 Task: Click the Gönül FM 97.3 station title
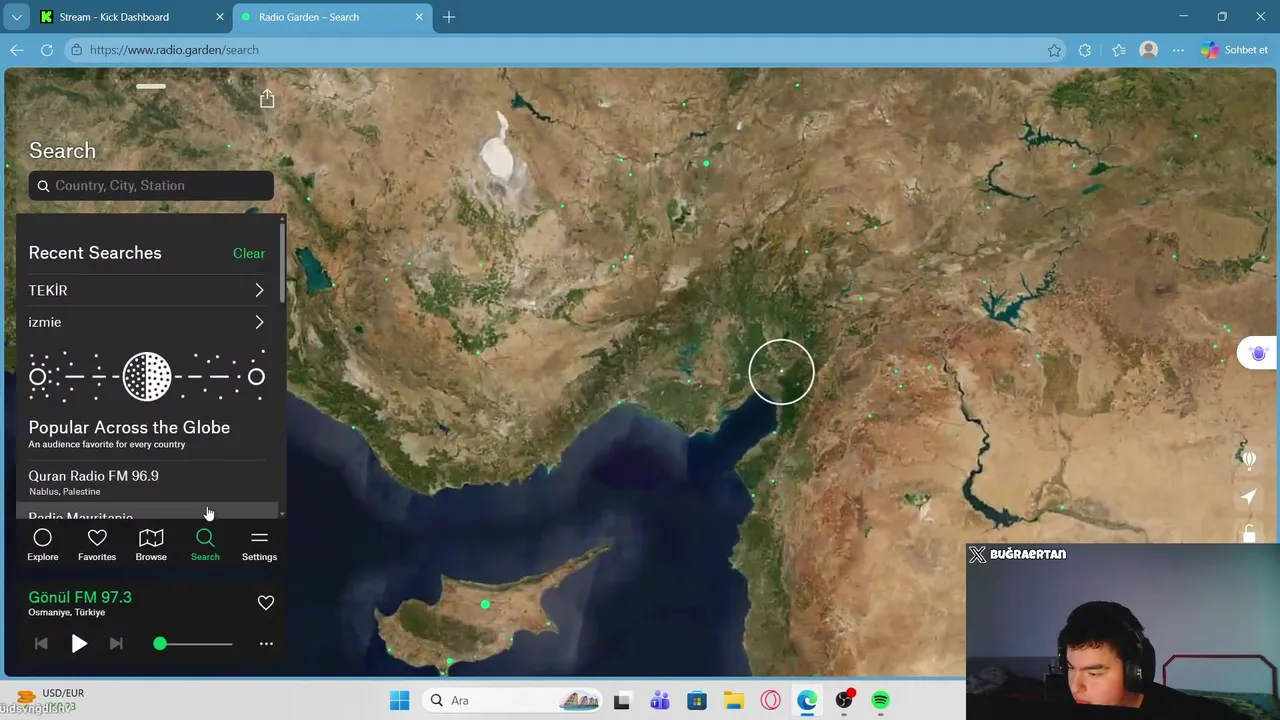coord(80,597)
